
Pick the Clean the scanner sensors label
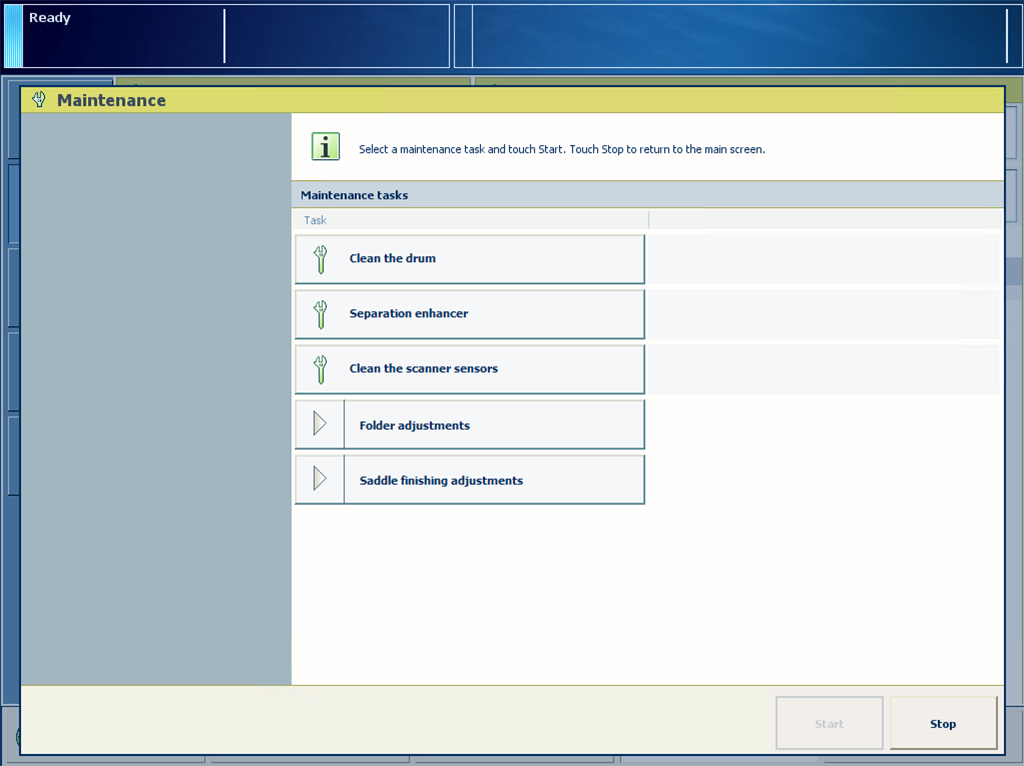pos(423,369)
